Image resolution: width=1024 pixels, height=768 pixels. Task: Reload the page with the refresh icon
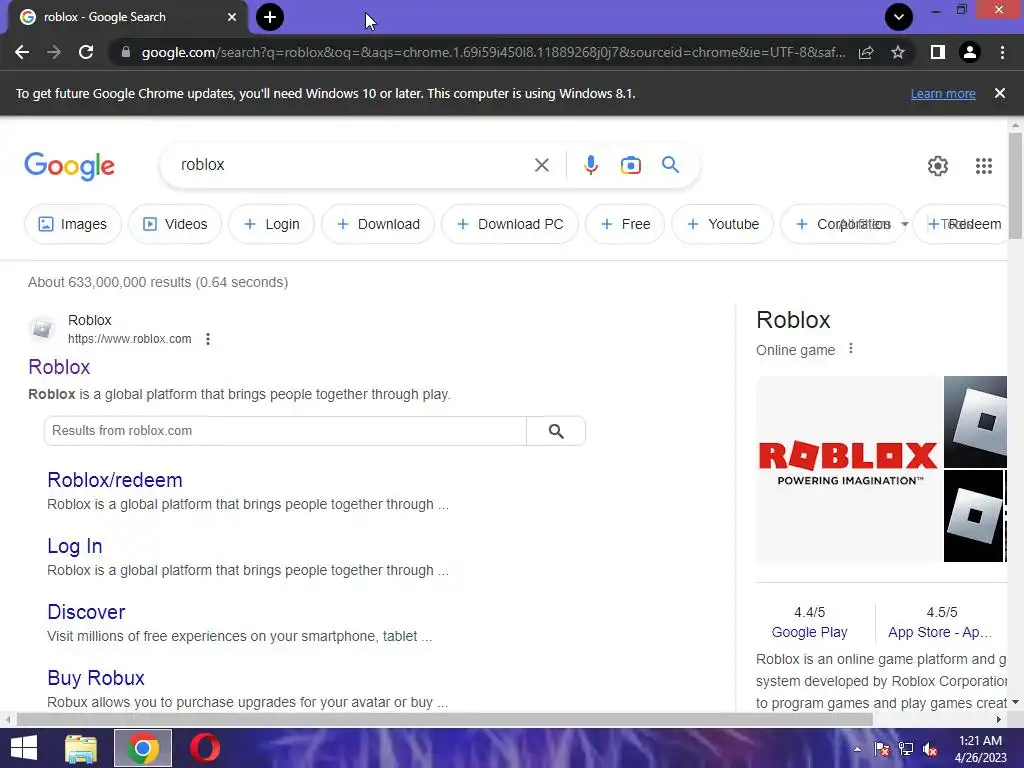coord(86,52)
